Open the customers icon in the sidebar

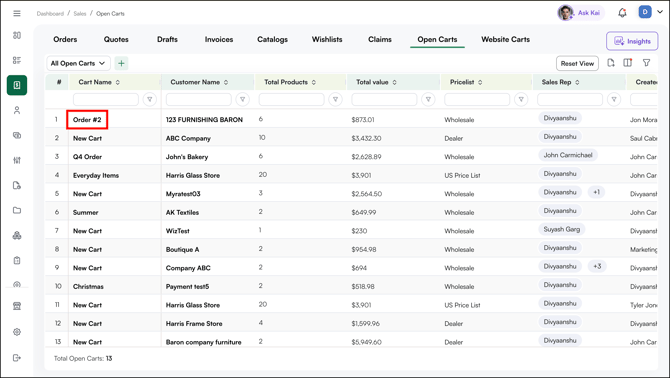(x=17, y=110)
